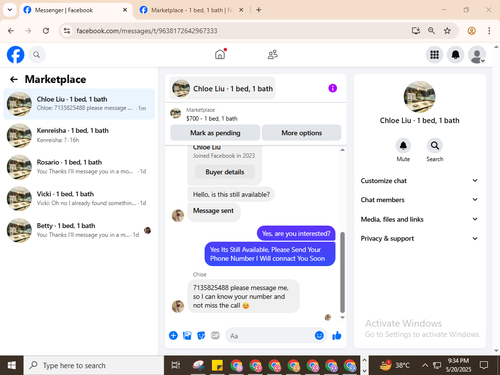The width and height of the screenshot is (500, 375).
Task: Click chat scroll up arrow
Action: [342, 150]
